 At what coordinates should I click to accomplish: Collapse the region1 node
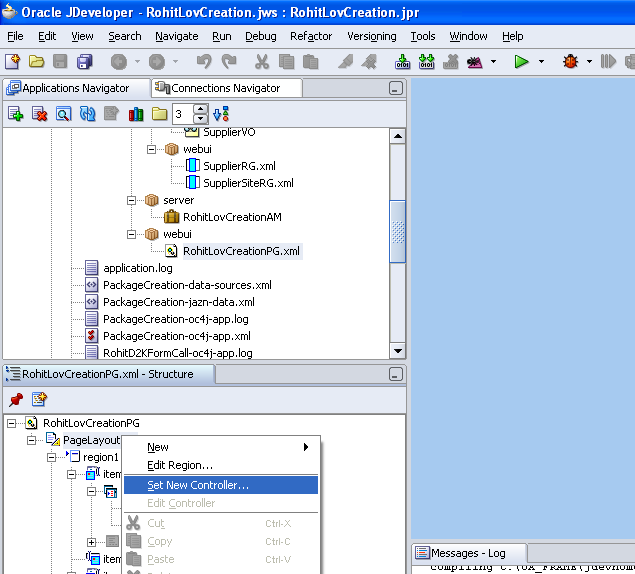[x=51, y=458]
